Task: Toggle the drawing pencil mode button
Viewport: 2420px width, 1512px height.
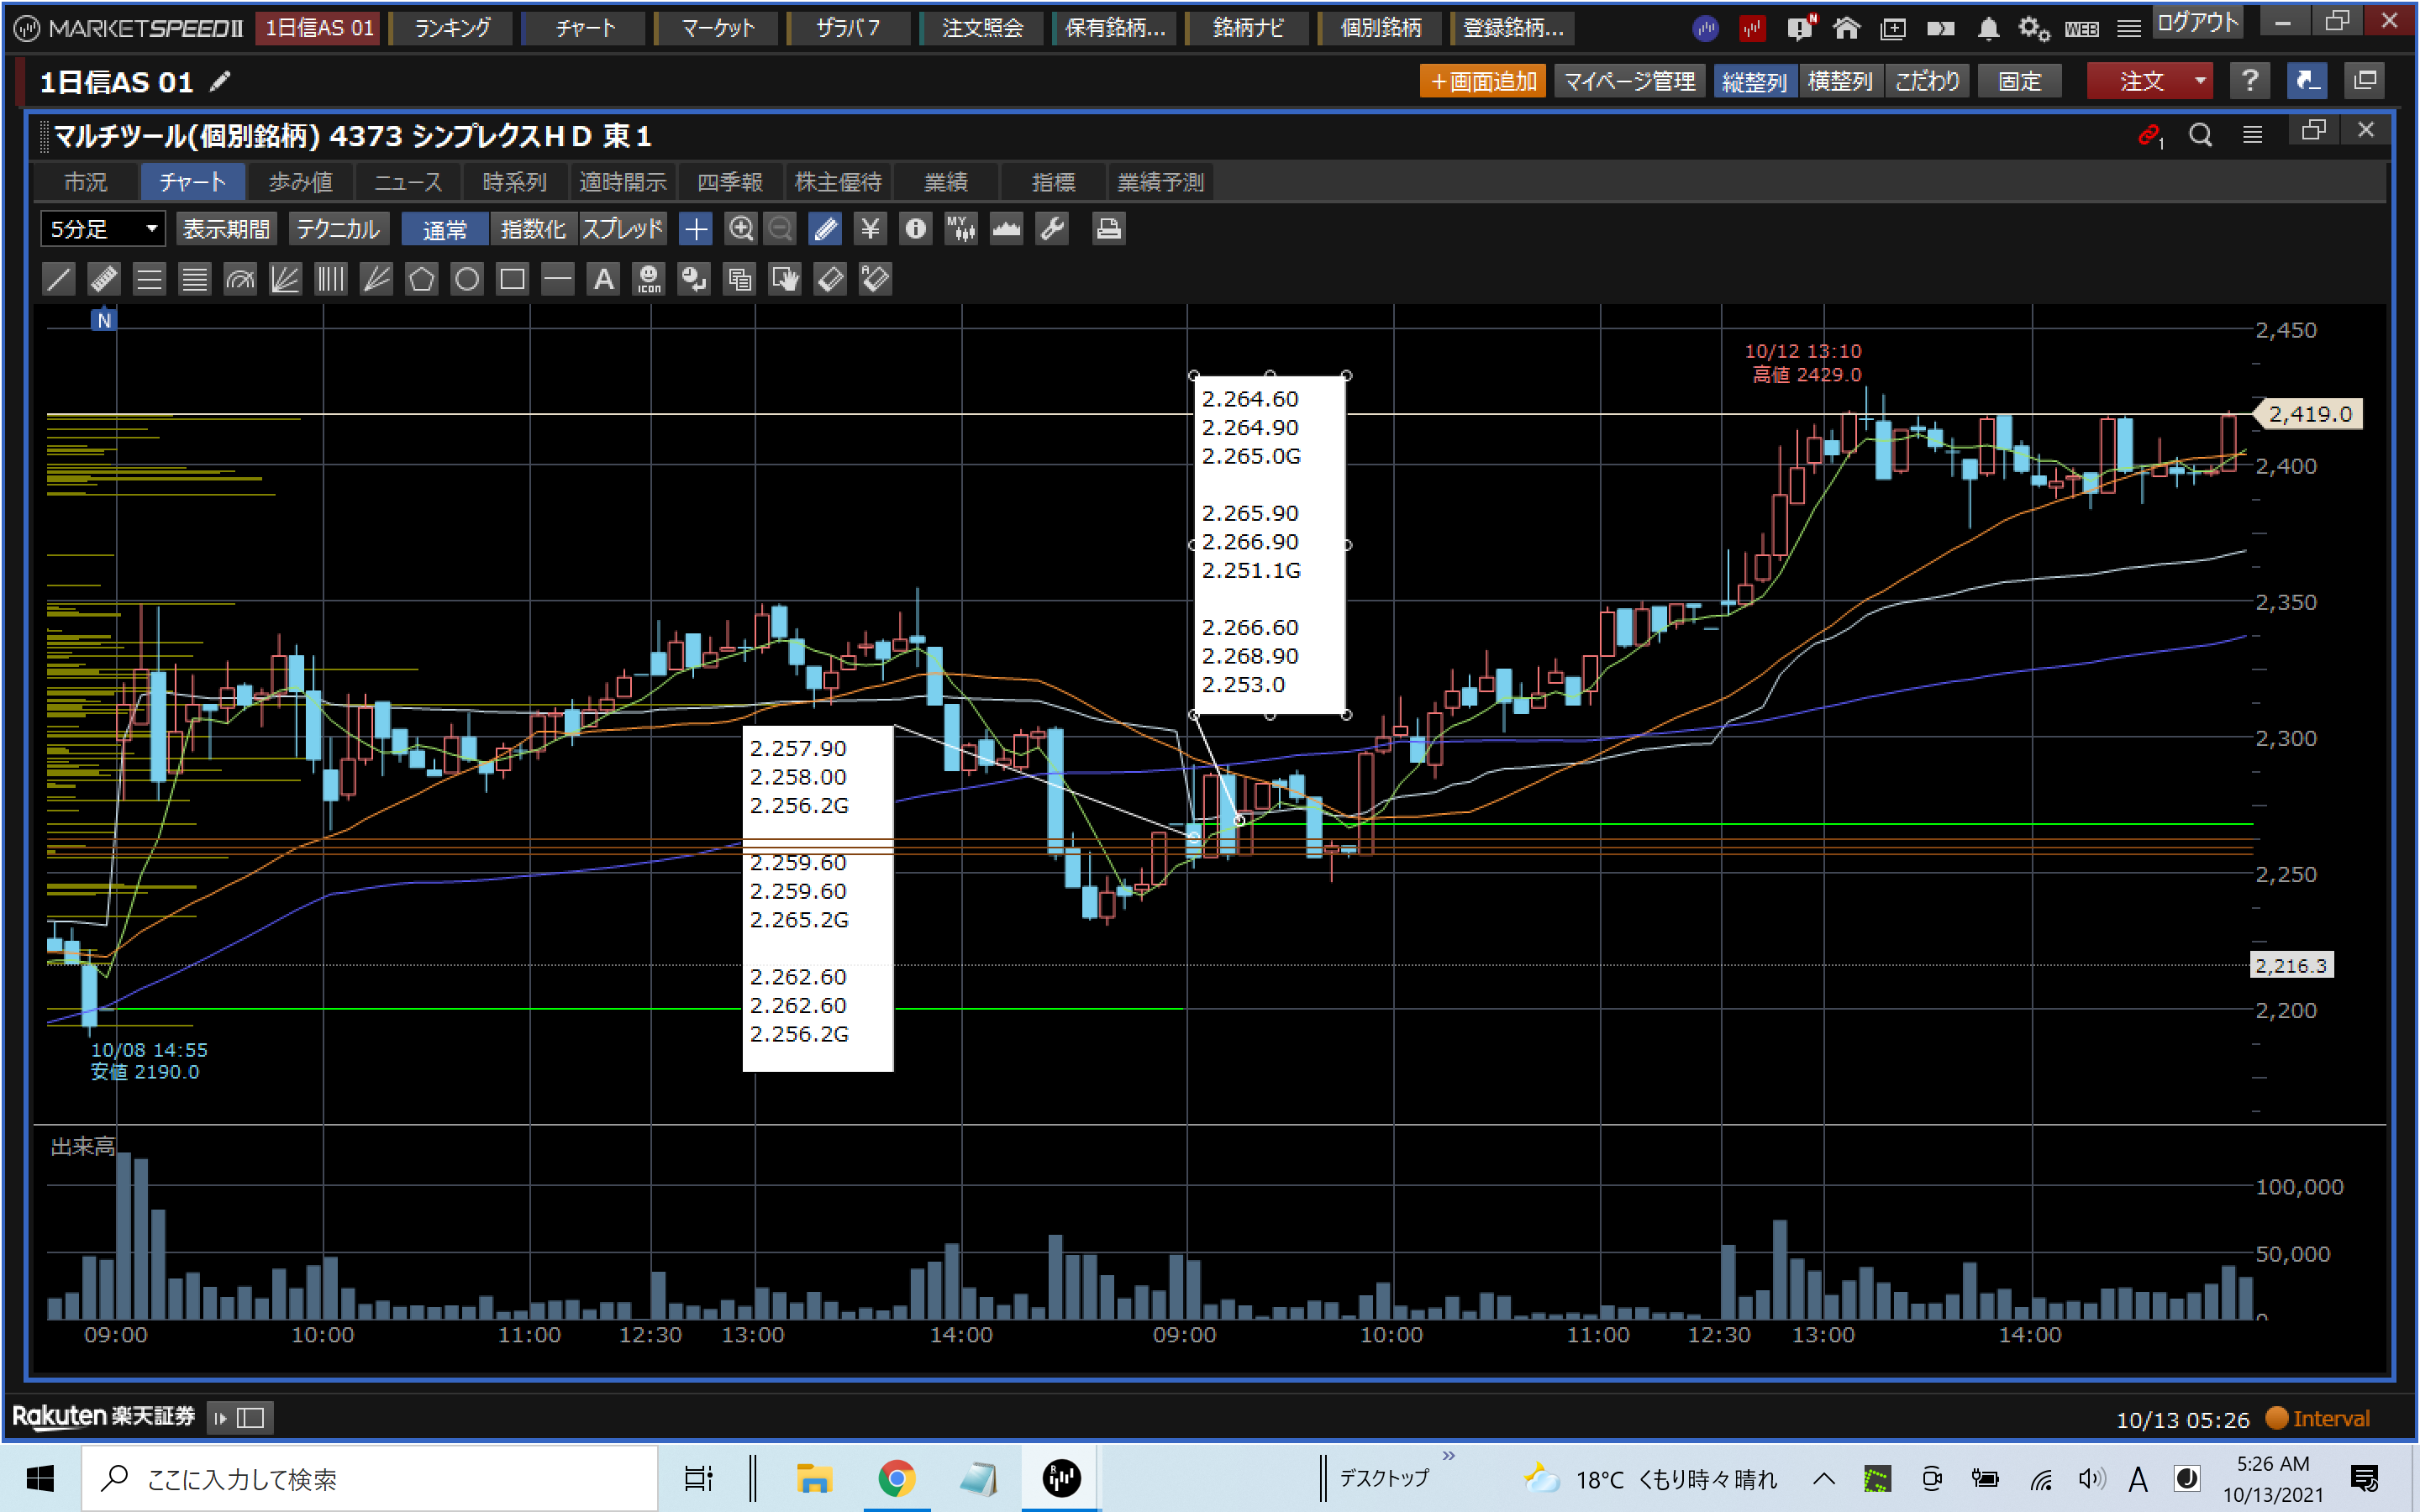Action: (826, 229)
